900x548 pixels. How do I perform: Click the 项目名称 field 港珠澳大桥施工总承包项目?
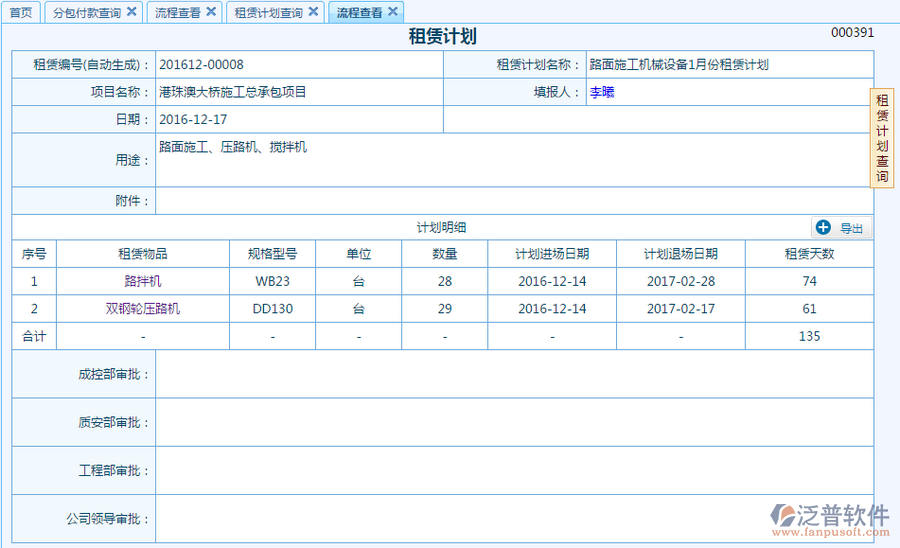[299, 92]
